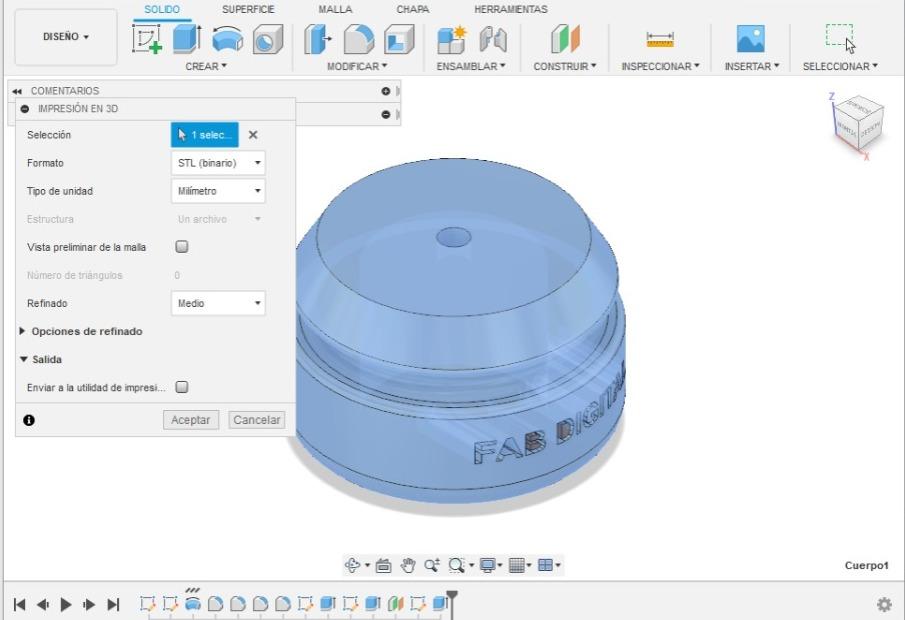Activate the Revolve tool in toolbar
Viewport: 905px width, 620px height.
click(227, 39)
